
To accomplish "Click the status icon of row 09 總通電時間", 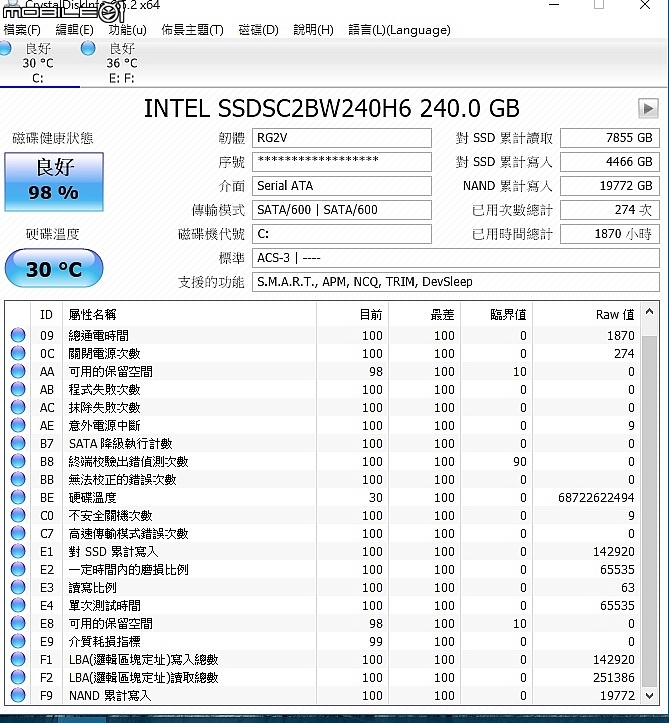I will coord(18,335).
